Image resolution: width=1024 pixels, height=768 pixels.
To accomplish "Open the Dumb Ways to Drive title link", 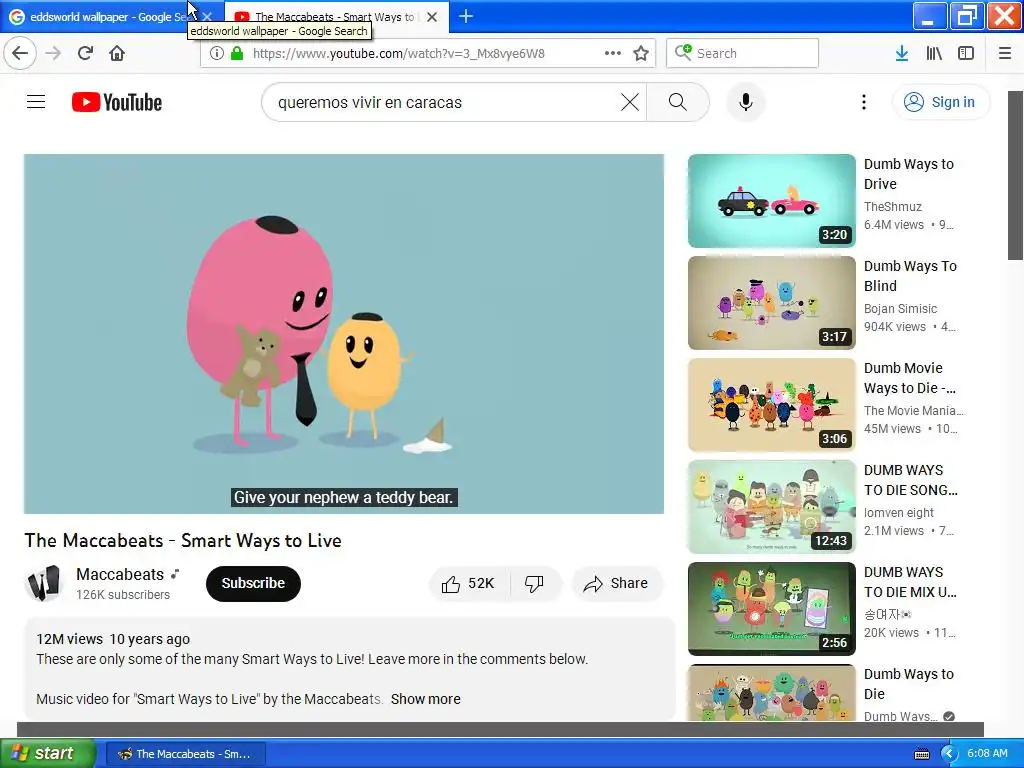I will tap(909, 174).
